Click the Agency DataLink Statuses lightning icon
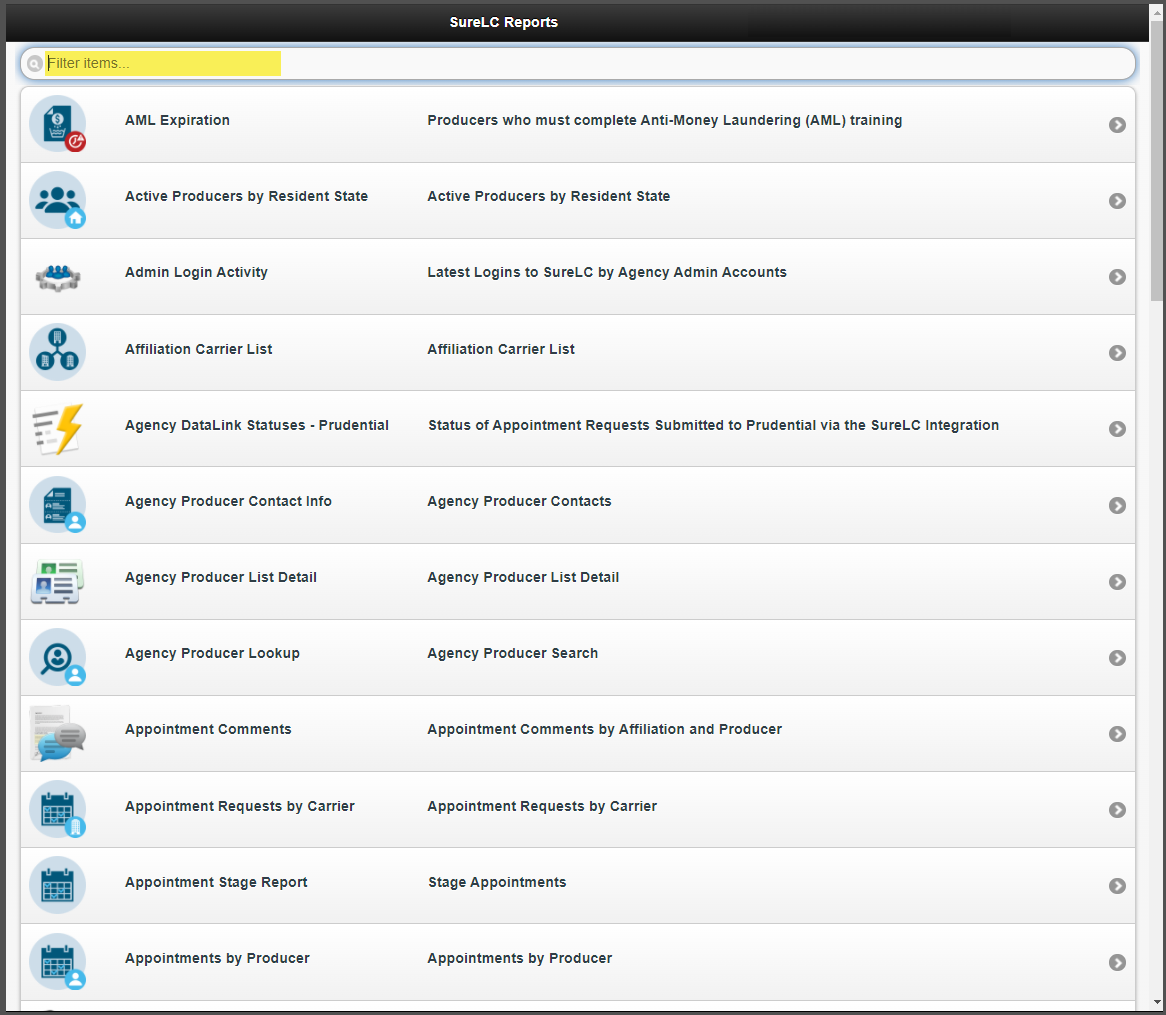Screen dimensions: 1166x1015 point(58,429)
